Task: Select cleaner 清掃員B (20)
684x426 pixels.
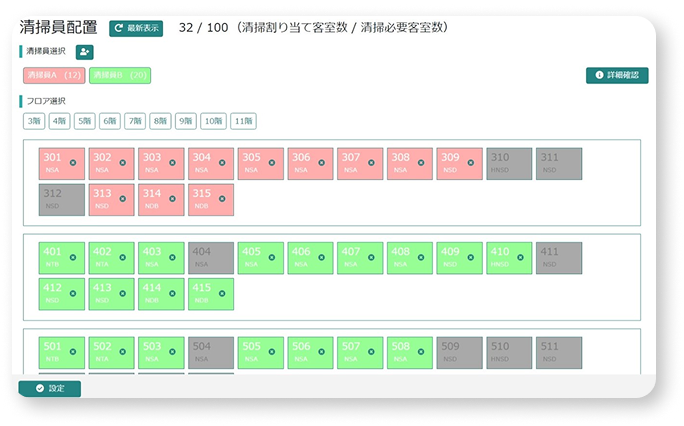Action: (x=120, y=75)
